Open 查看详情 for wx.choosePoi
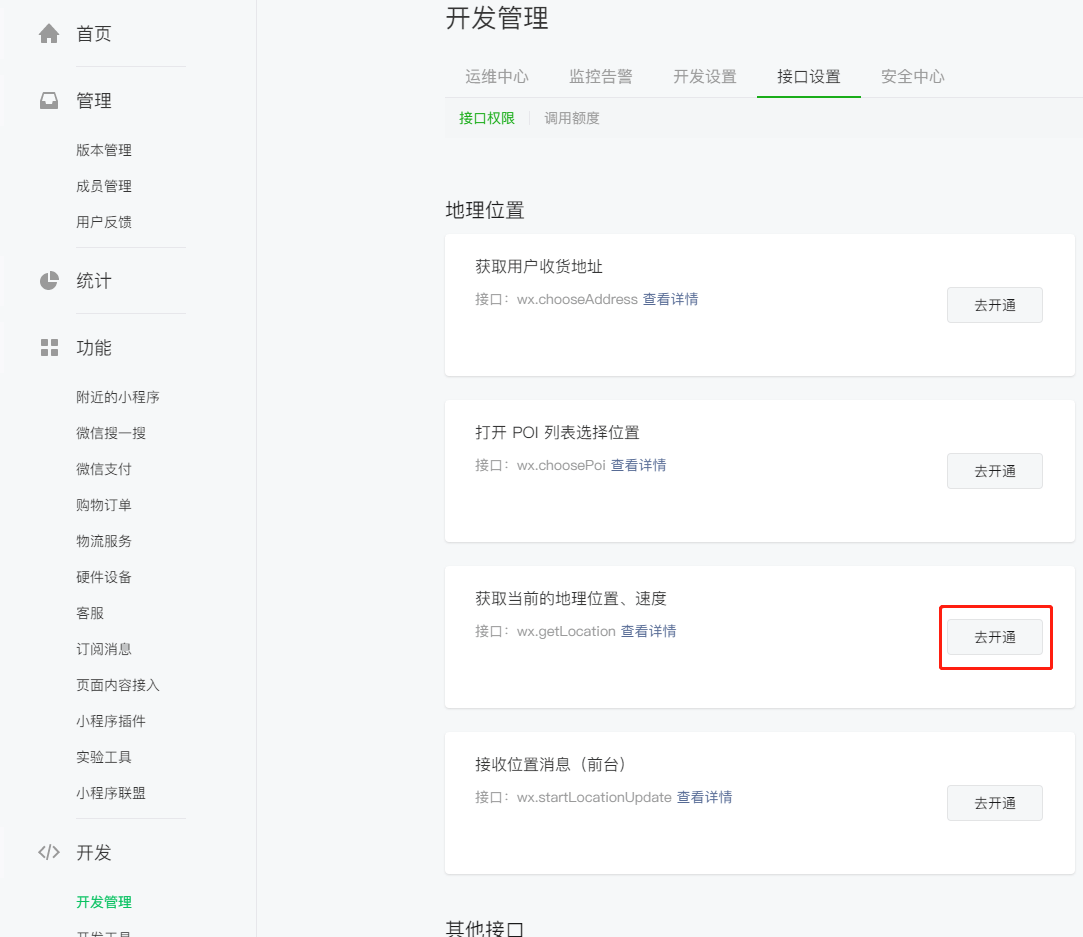 click(x=639, y=464)
